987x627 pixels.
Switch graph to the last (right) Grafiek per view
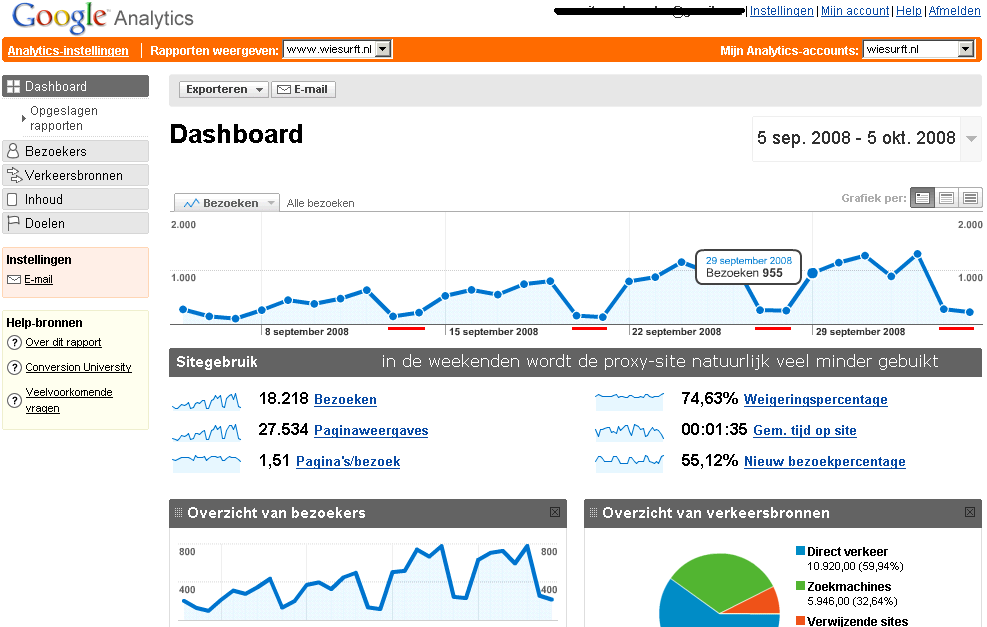point(970,198)
